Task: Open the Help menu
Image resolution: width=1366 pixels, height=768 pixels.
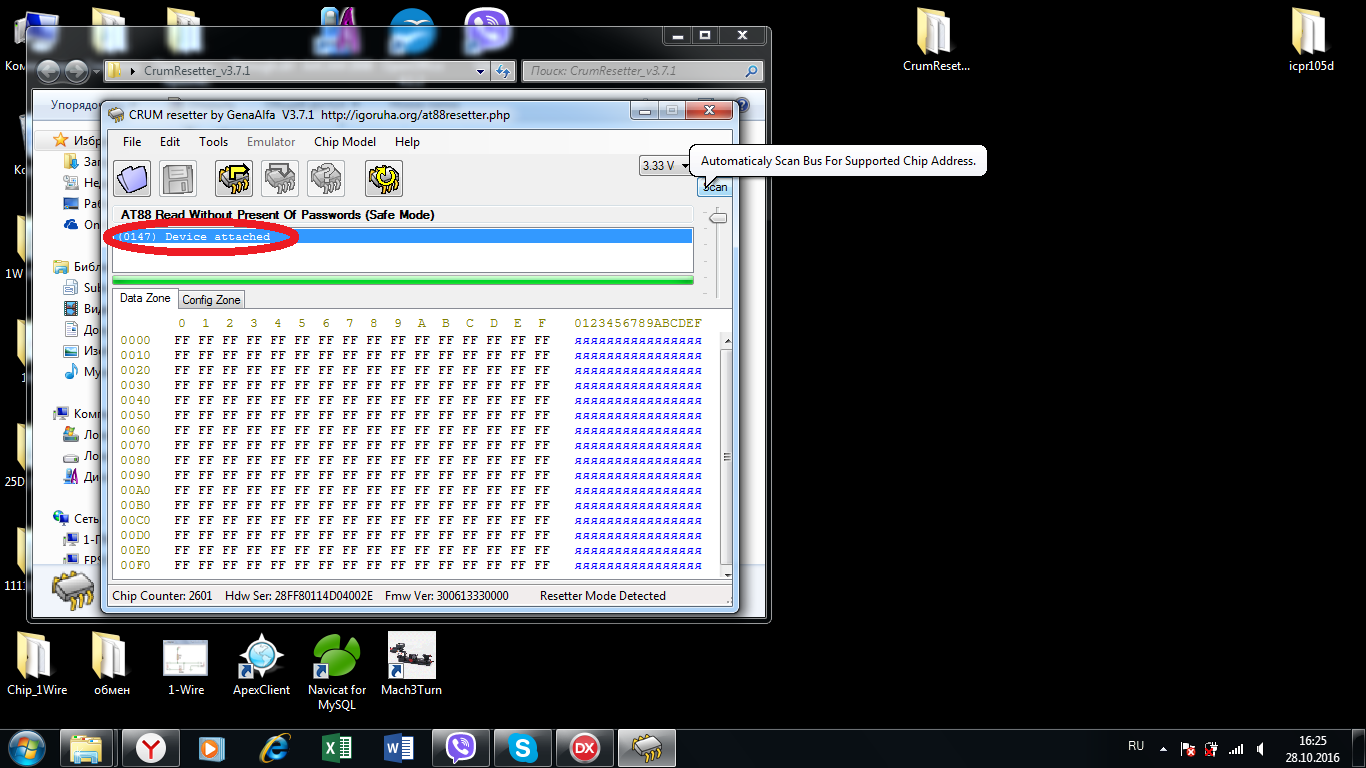Action: (x=407, y=142)
